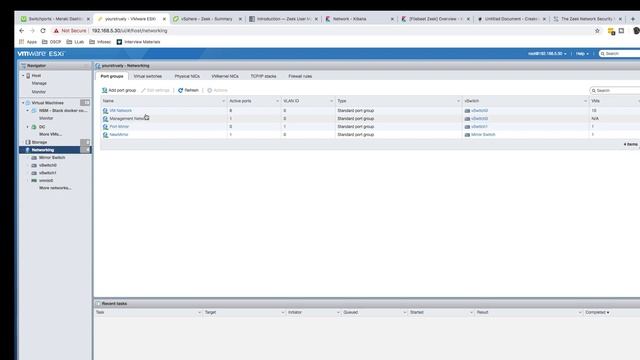Click the switch icon in the NewMirror row
Viewport: 640px width, 360px height.
(467, 135)
